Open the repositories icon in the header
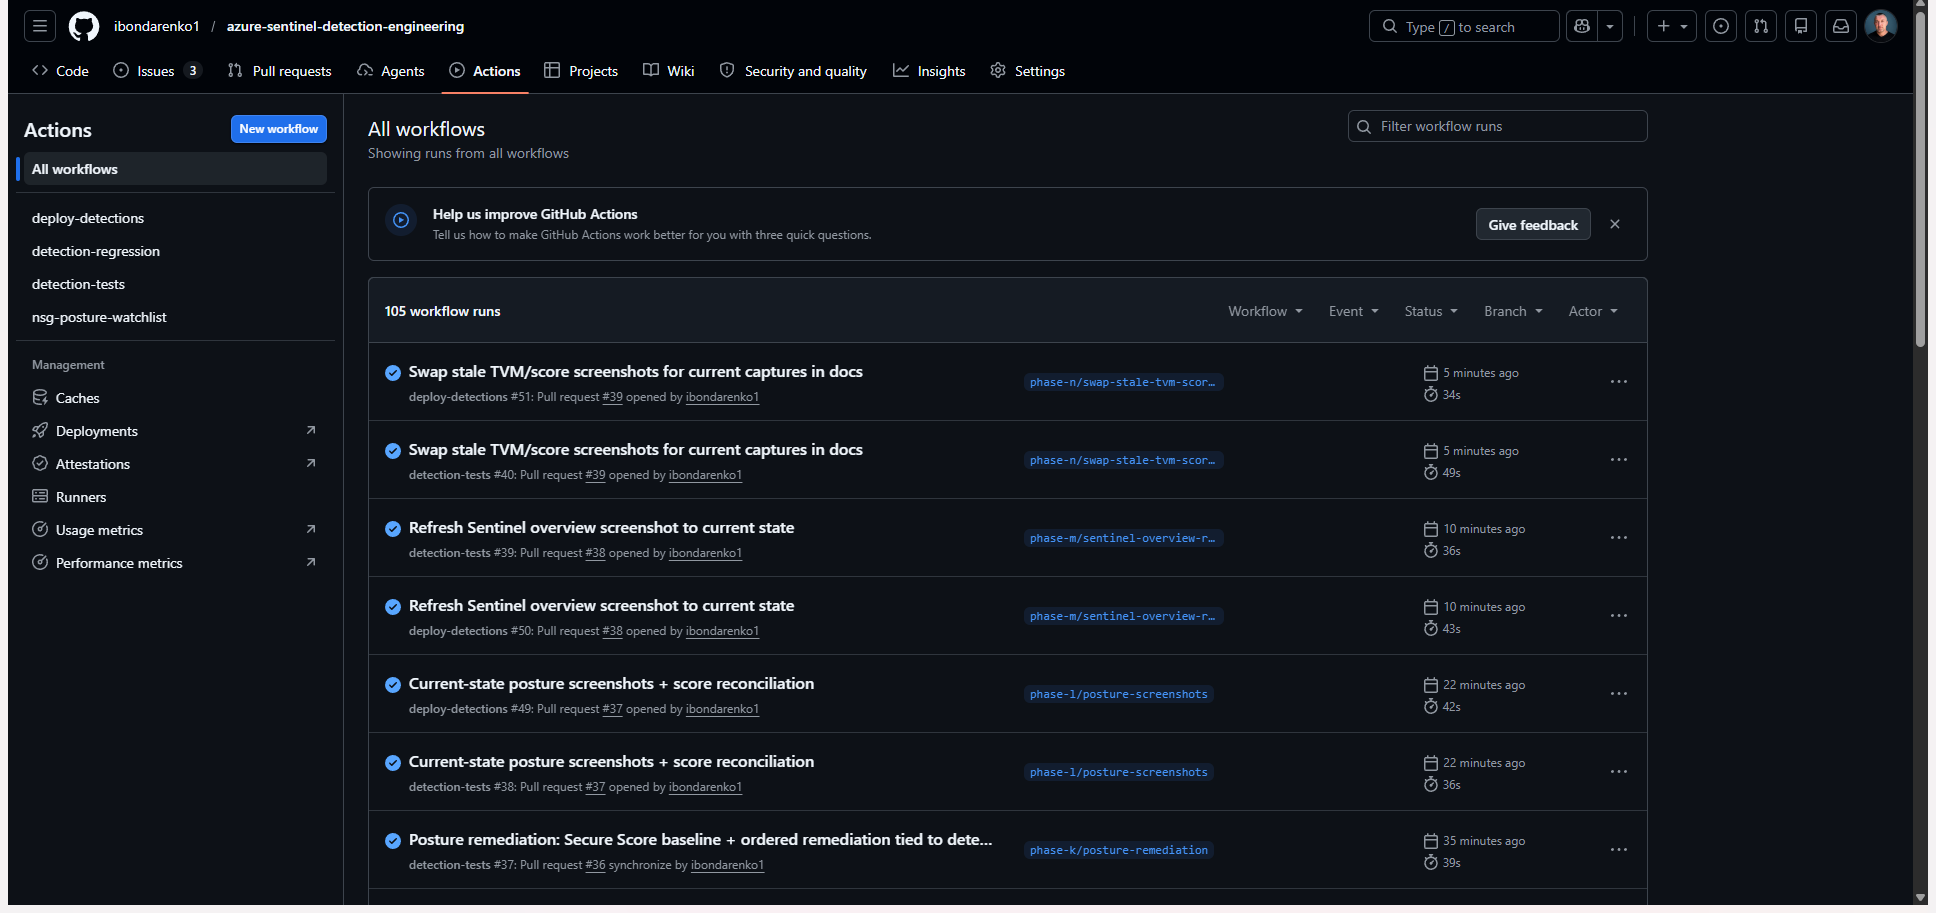Image resolution: width=1936 pixels, height=913 pixels. (x=1801, y=26)
